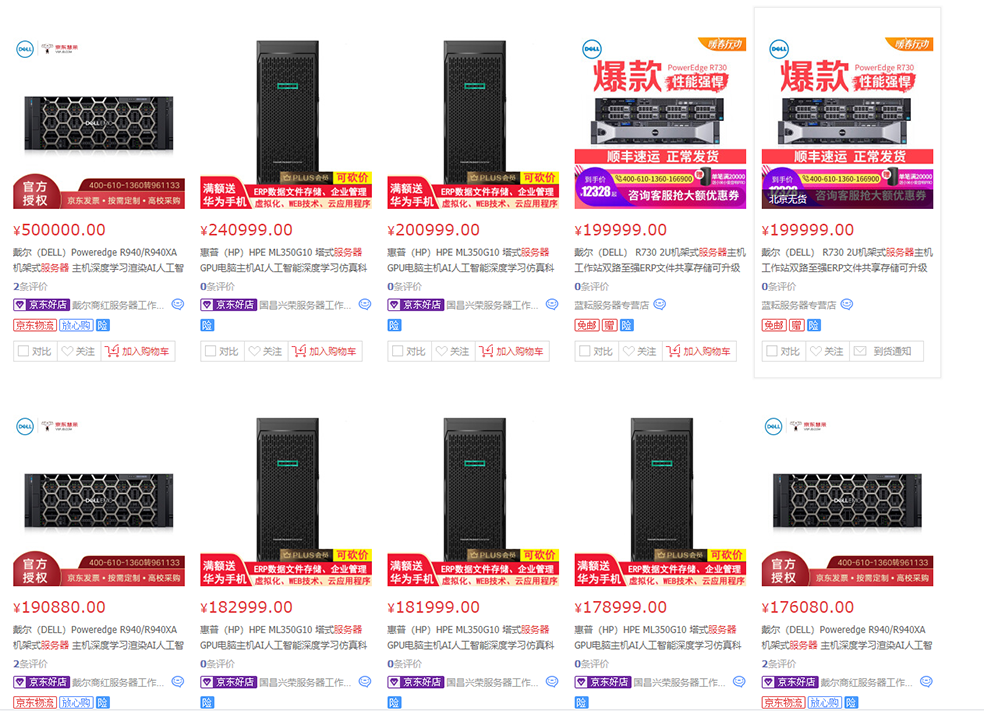Click 放心购 badge on ¥176080 Dell server

tap(824, 702)
